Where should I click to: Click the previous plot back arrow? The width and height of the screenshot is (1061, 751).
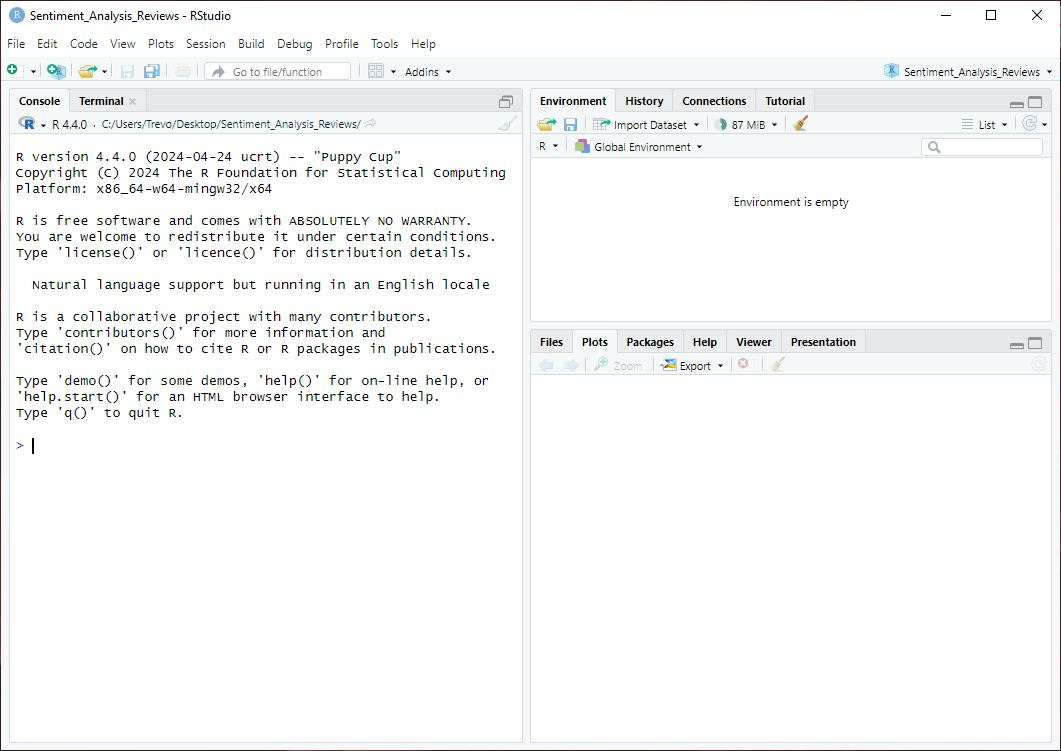[x=546, y=365]
